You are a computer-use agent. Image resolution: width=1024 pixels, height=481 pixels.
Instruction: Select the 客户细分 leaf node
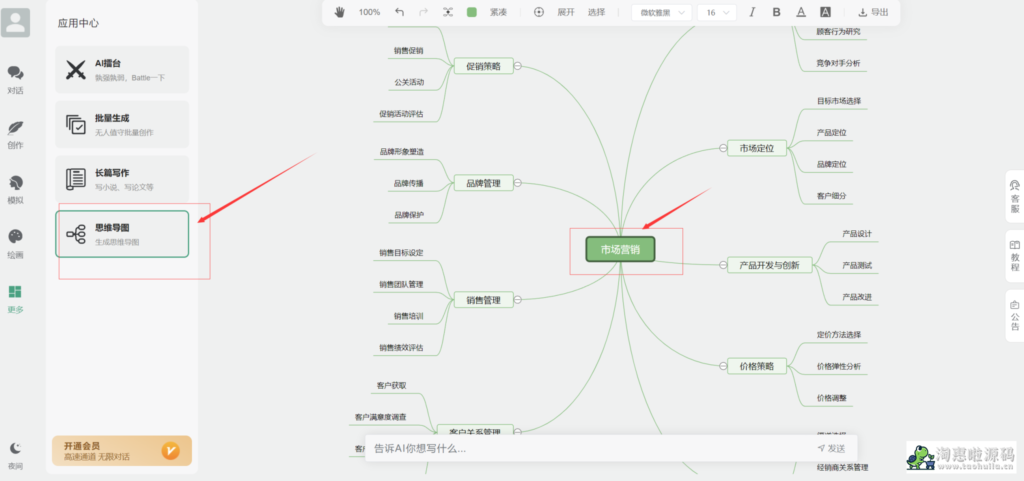pos(831,196)
